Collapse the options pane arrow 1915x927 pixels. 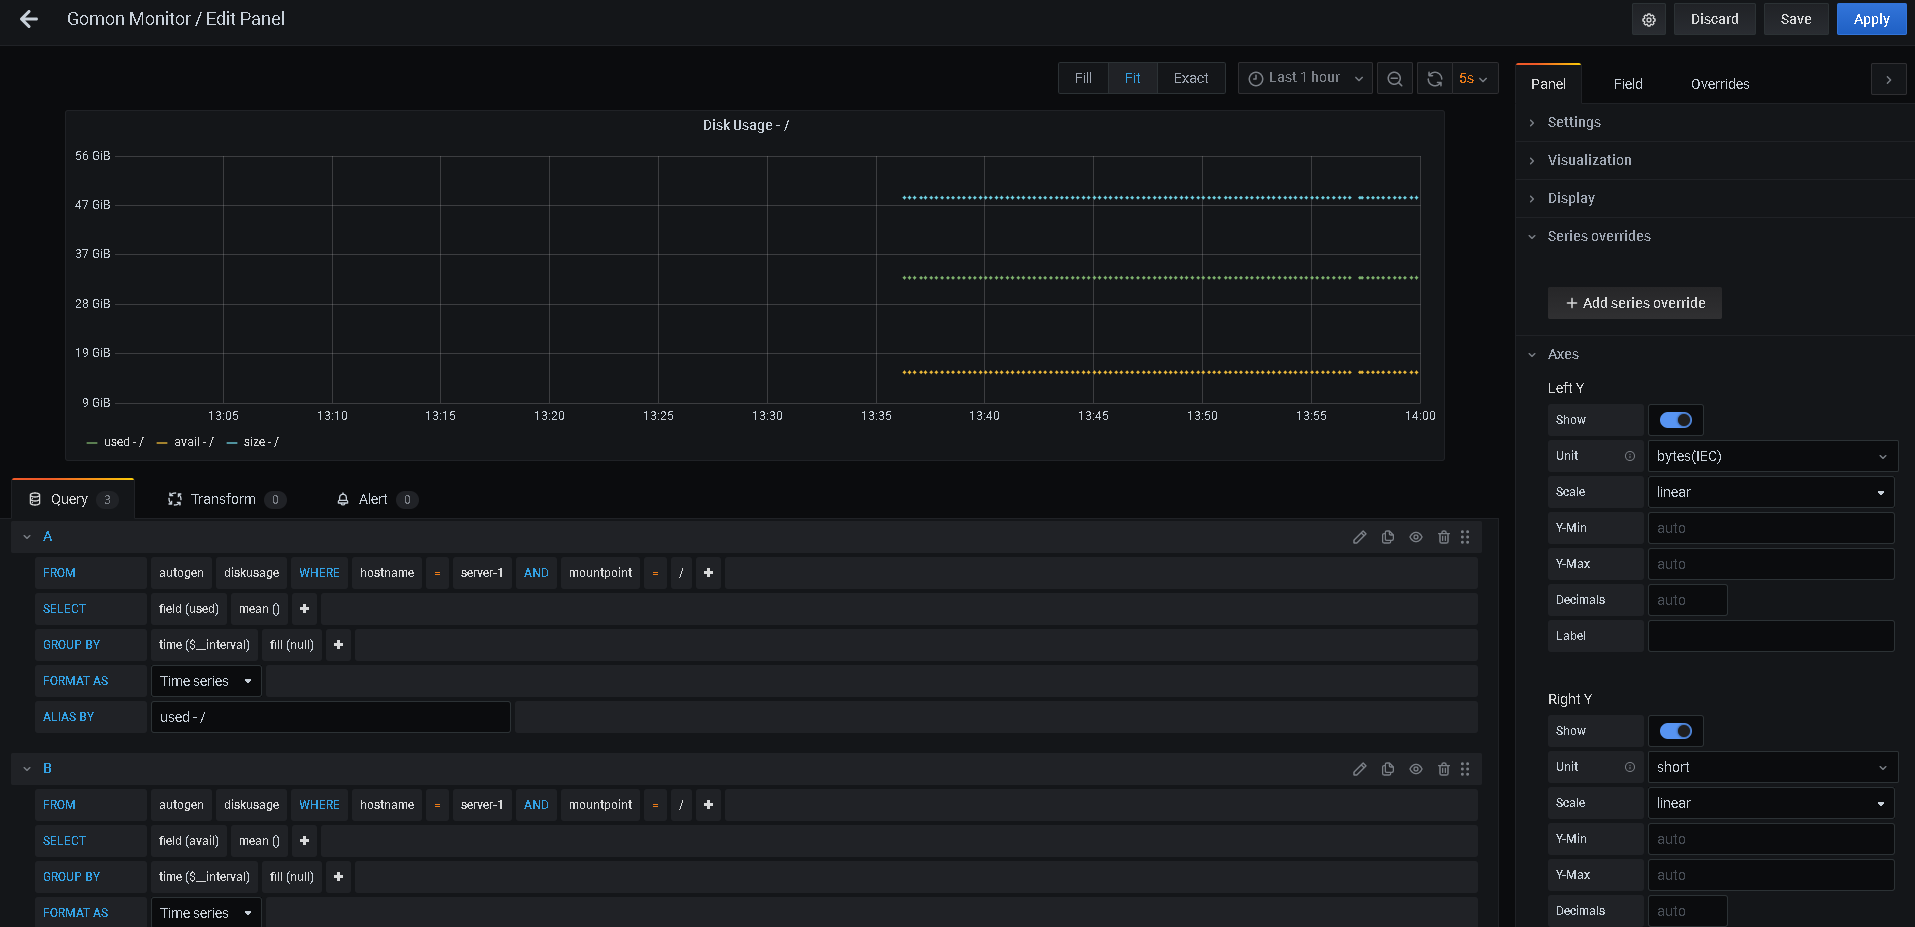[x=1888, y=80]
